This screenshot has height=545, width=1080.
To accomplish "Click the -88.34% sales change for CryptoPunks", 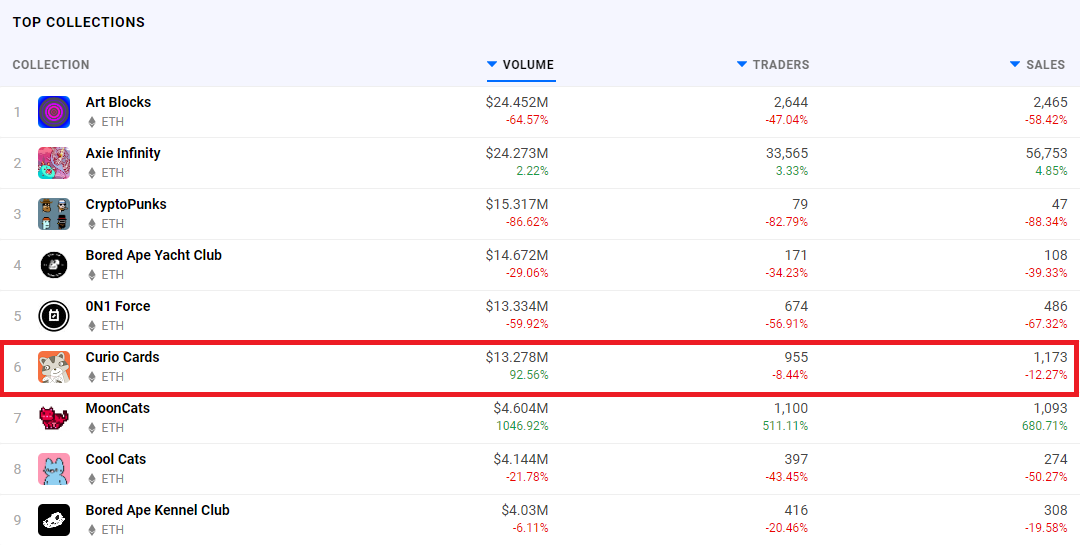I will [x=1046, y=222].
